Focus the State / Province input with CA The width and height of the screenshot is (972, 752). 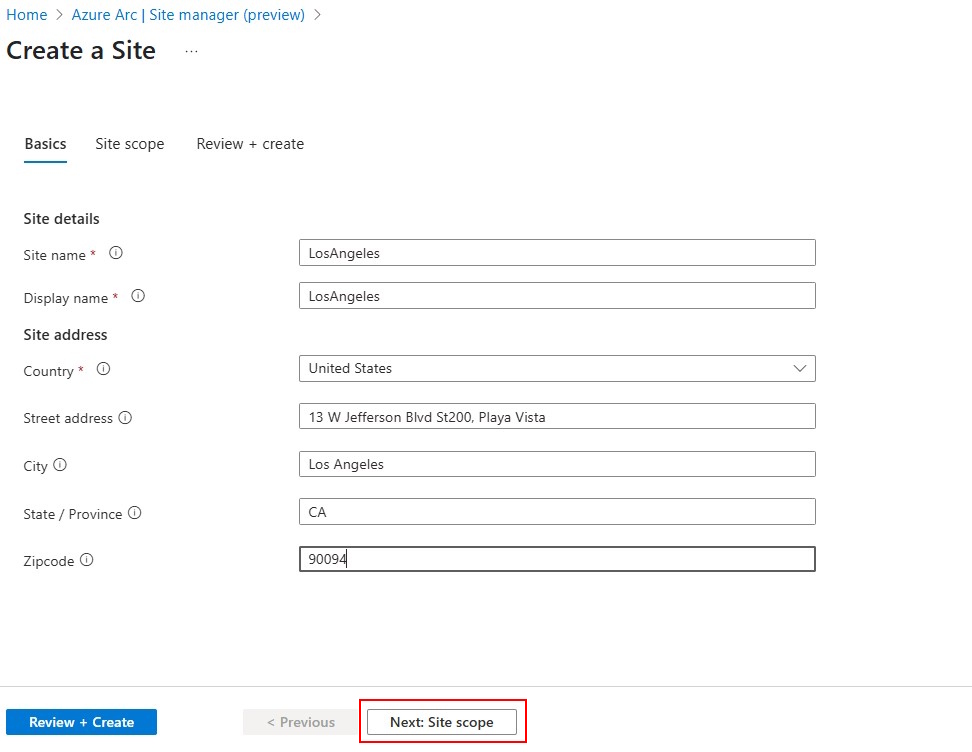557,512
